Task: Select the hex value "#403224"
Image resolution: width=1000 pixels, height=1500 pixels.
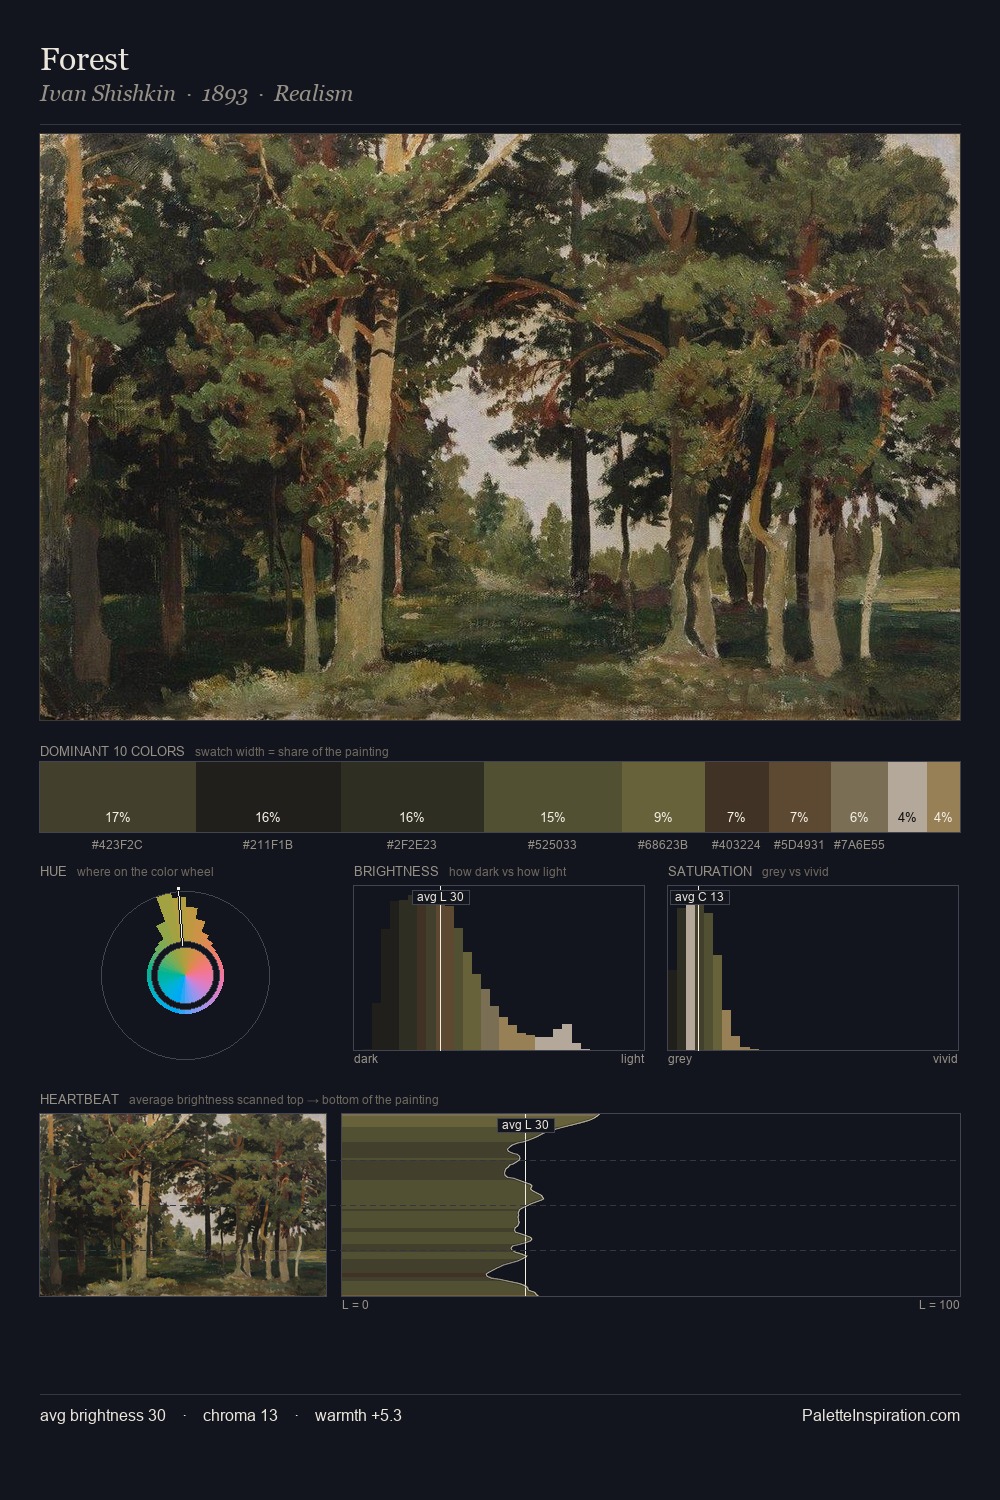Action: (736, 845)
